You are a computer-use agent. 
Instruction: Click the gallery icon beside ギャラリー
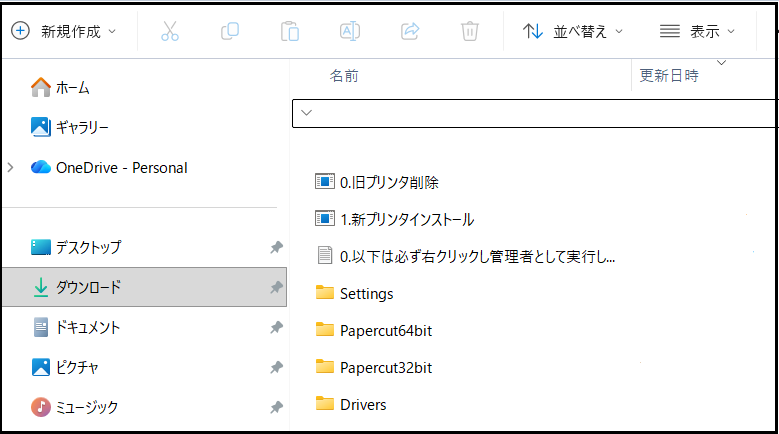coord(41,127)
